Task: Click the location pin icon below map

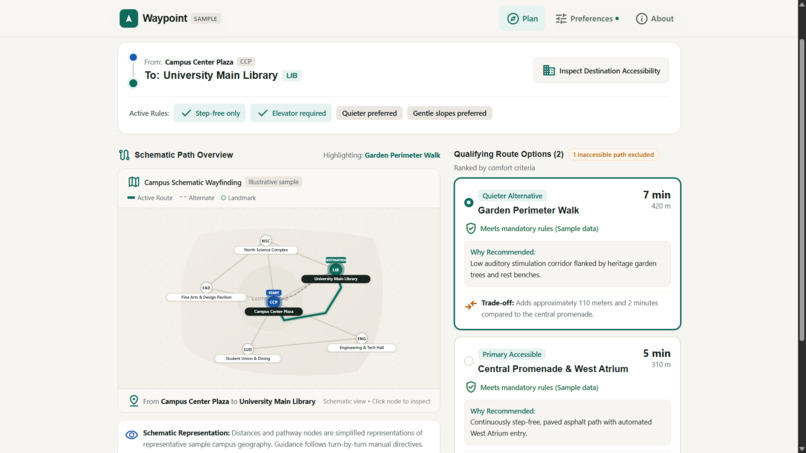Action: tap(134, 401)
